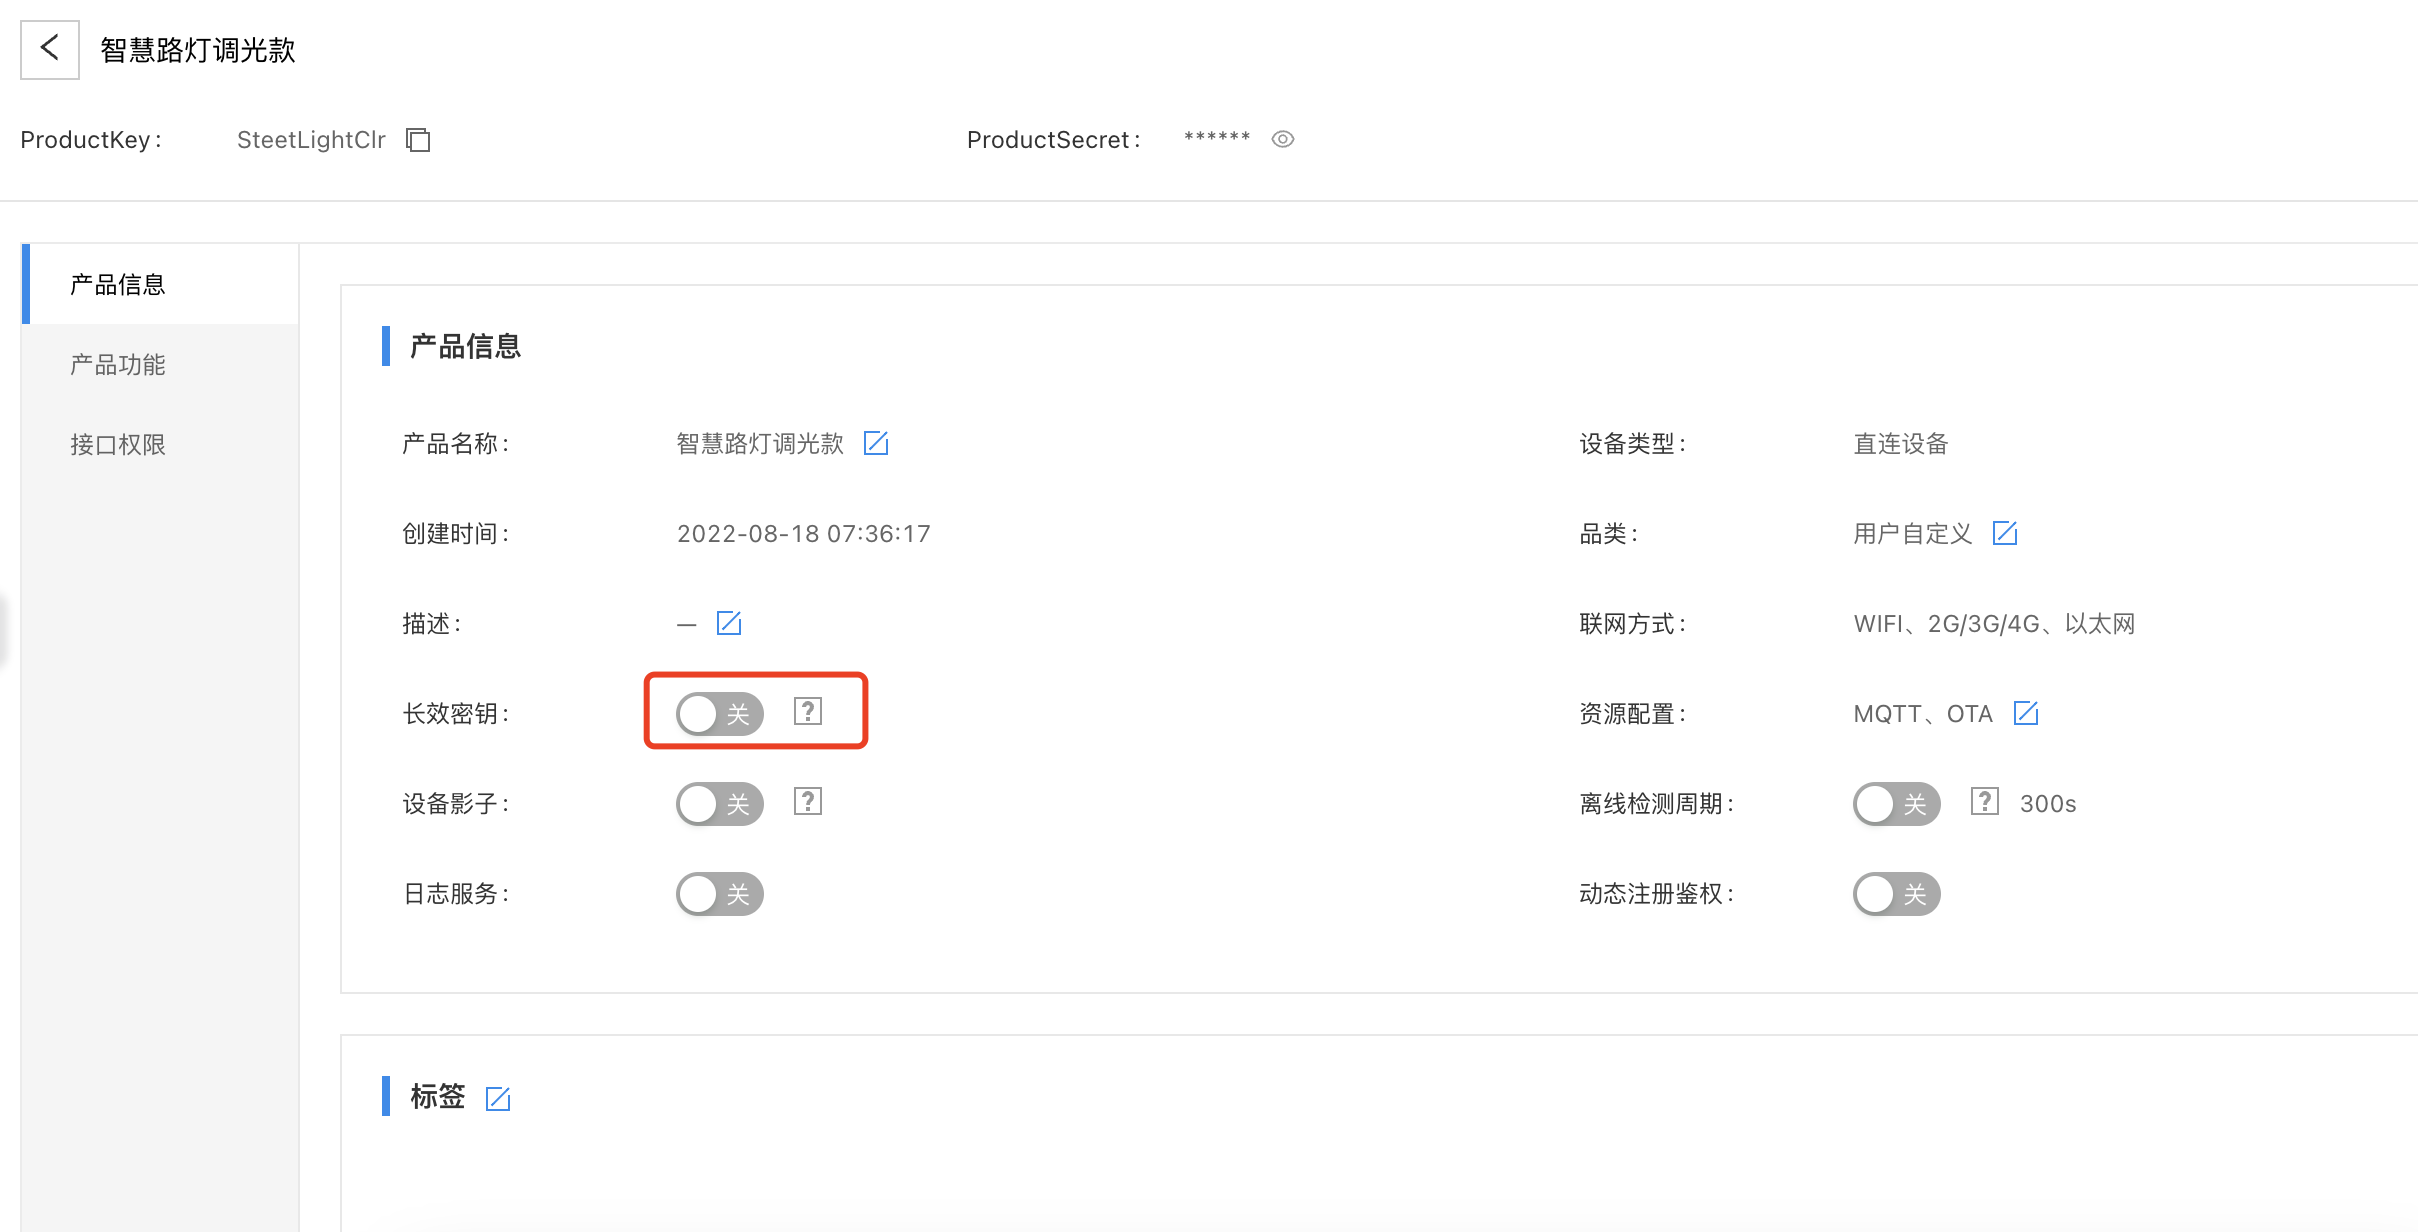
Task: Click the ProductKey value SteetLightClr
Action: 311,140
